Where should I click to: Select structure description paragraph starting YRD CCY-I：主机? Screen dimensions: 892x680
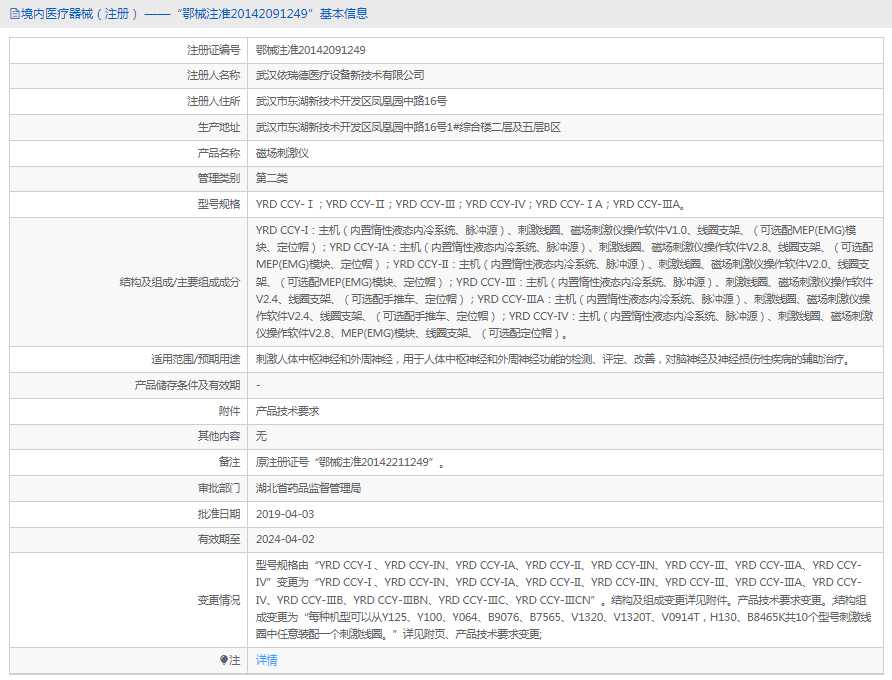click(564, 282)
